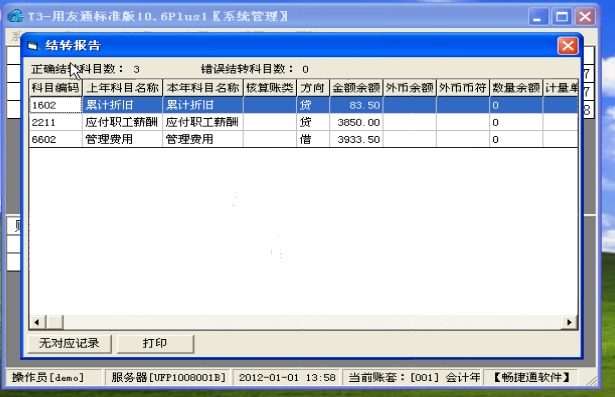615x397 pixels.
Task: Click the 科目编码 column header
Action: [56, 88]
